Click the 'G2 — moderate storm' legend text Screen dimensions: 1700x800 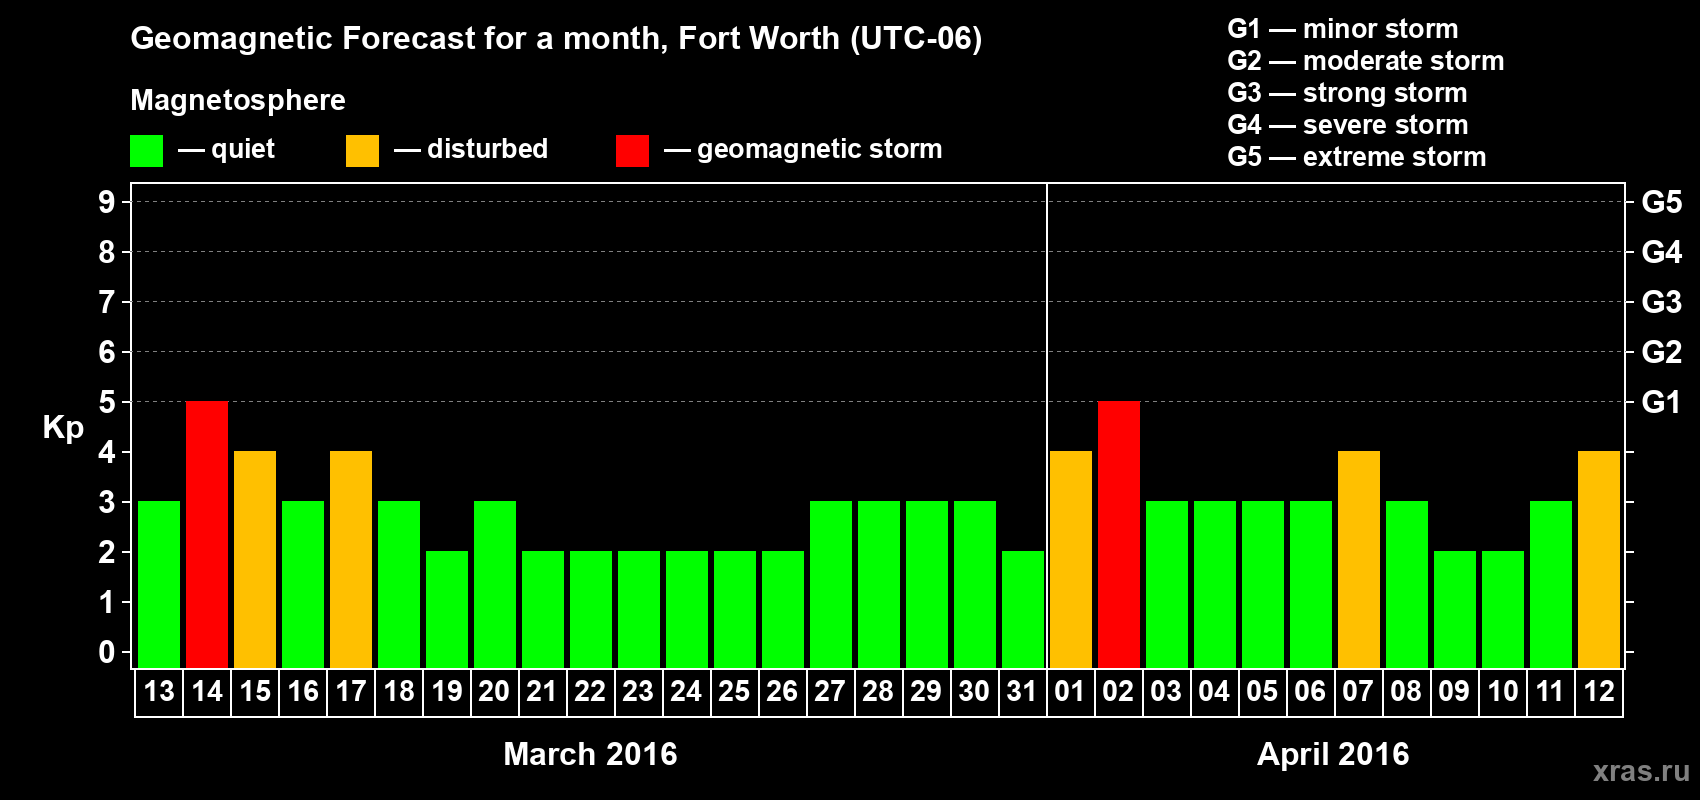pyautogui.click(x=1366, y=61)
